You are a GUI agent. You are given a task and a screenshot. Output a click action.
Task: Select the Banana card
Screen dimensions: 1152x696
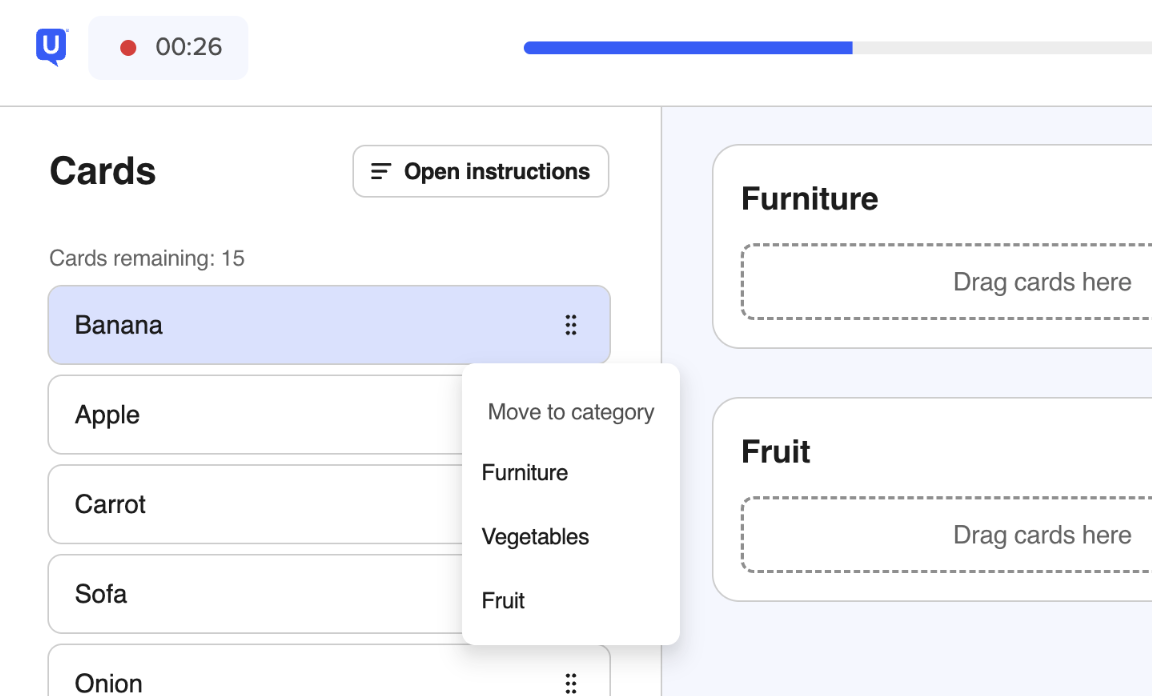pyautogui.click(x=329, y=325)
